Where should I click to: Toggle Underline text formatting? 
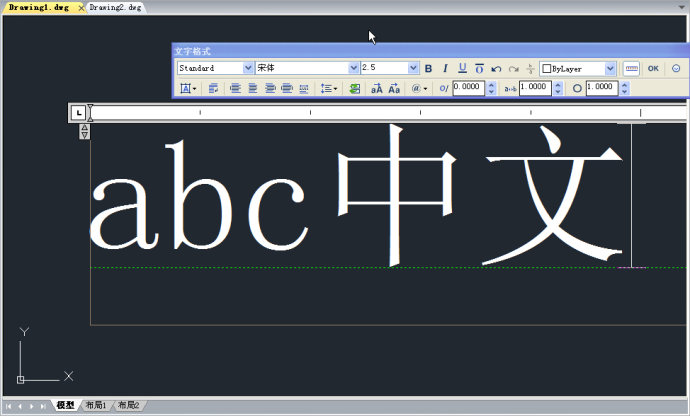click(462, 68)
